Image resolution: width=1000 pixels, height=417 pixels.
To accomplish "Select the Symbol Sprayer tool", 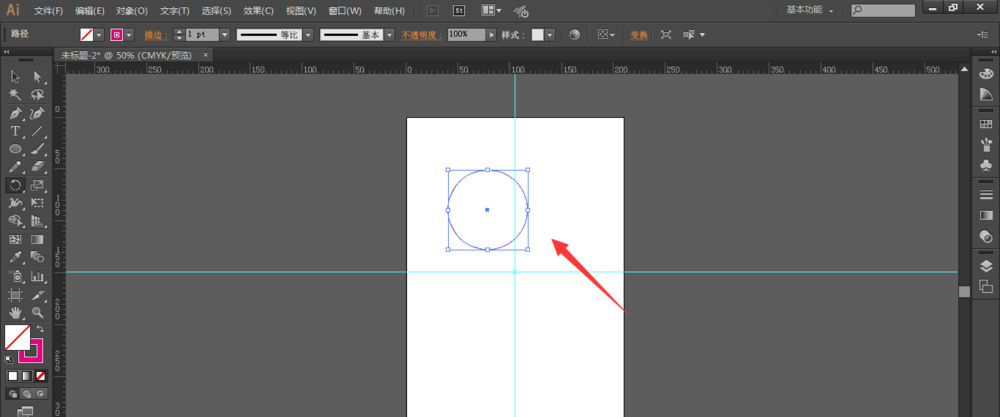I will pos(15,276).
